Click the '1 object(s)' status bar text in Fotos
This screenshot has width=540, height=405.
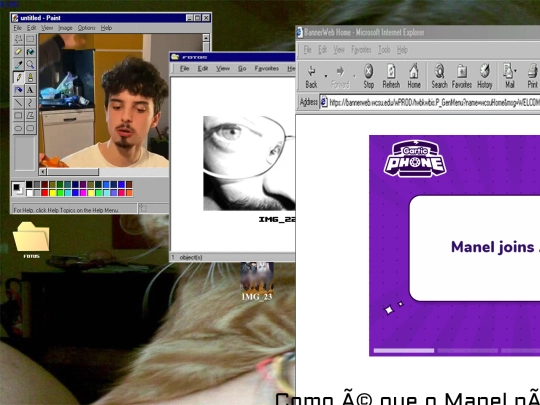(x=187, y=257)
